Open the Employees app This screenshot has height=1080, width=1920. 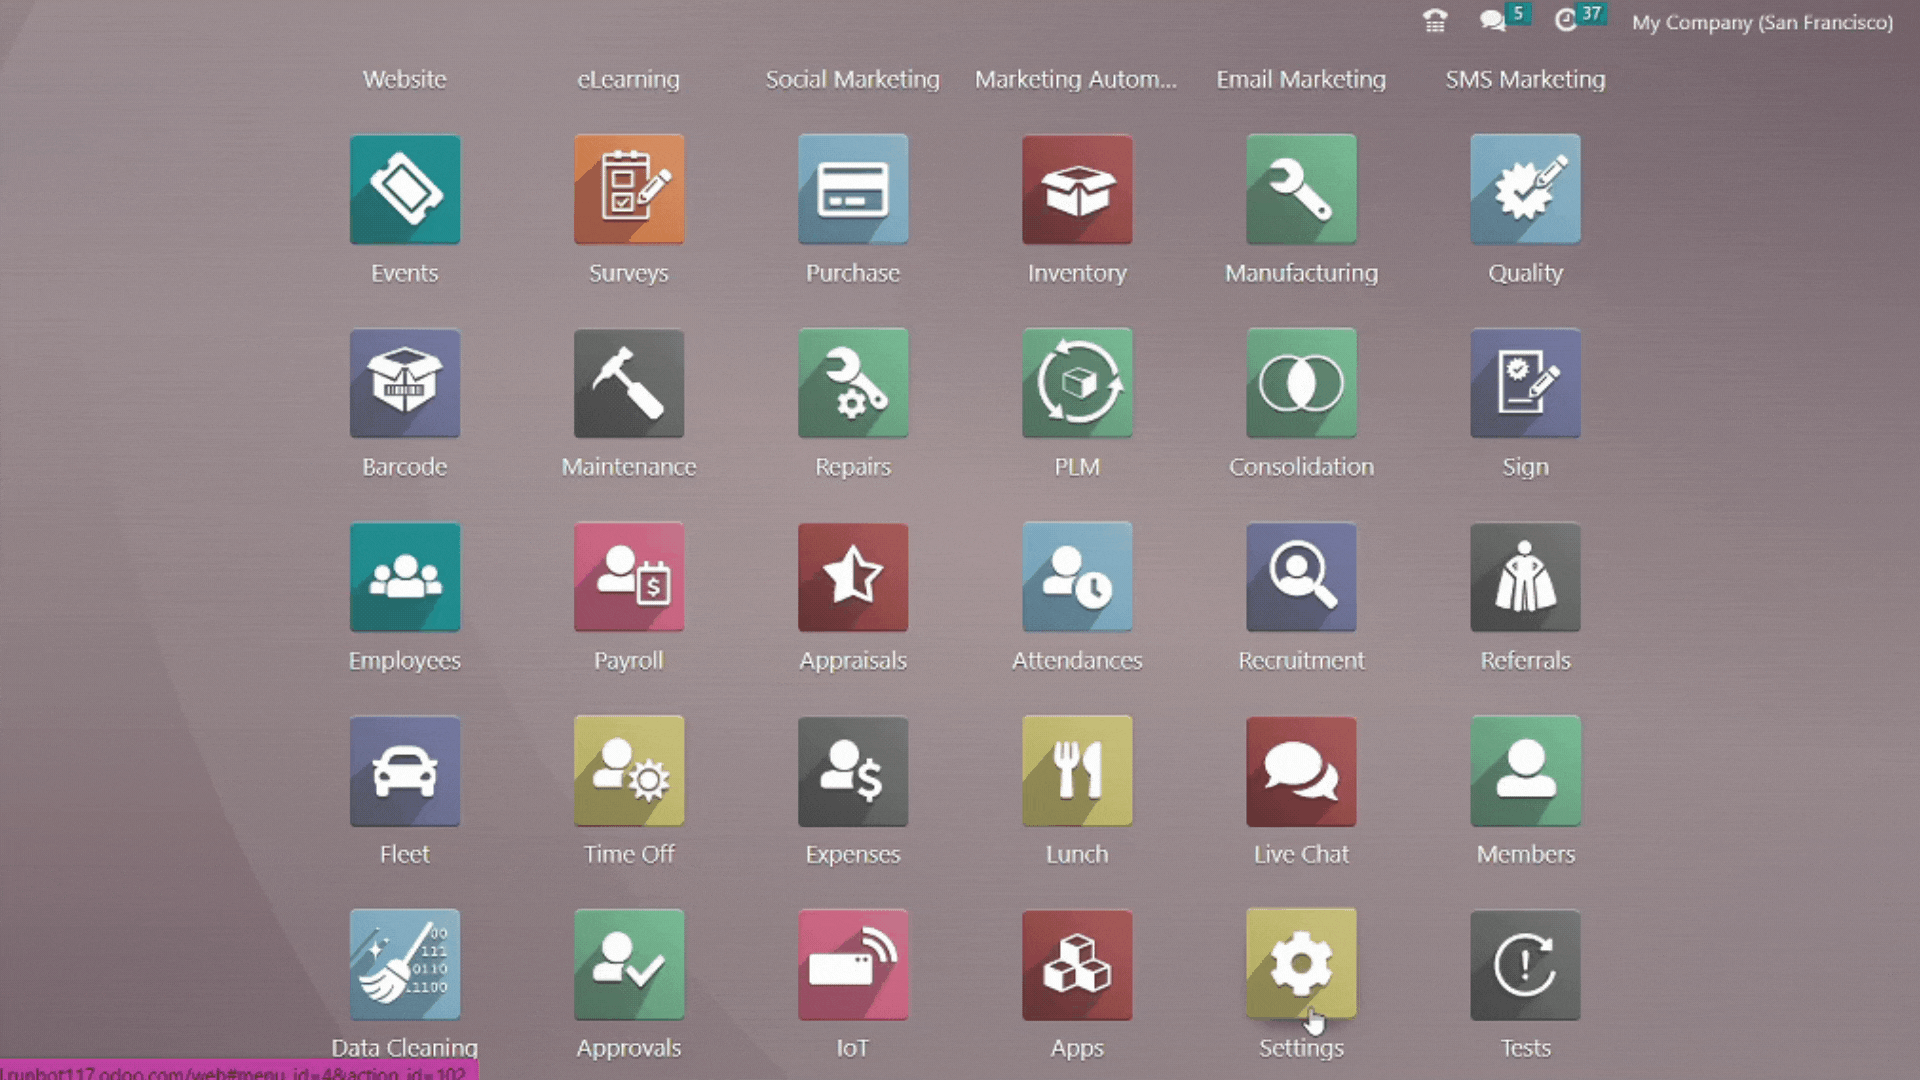point(405,578)
